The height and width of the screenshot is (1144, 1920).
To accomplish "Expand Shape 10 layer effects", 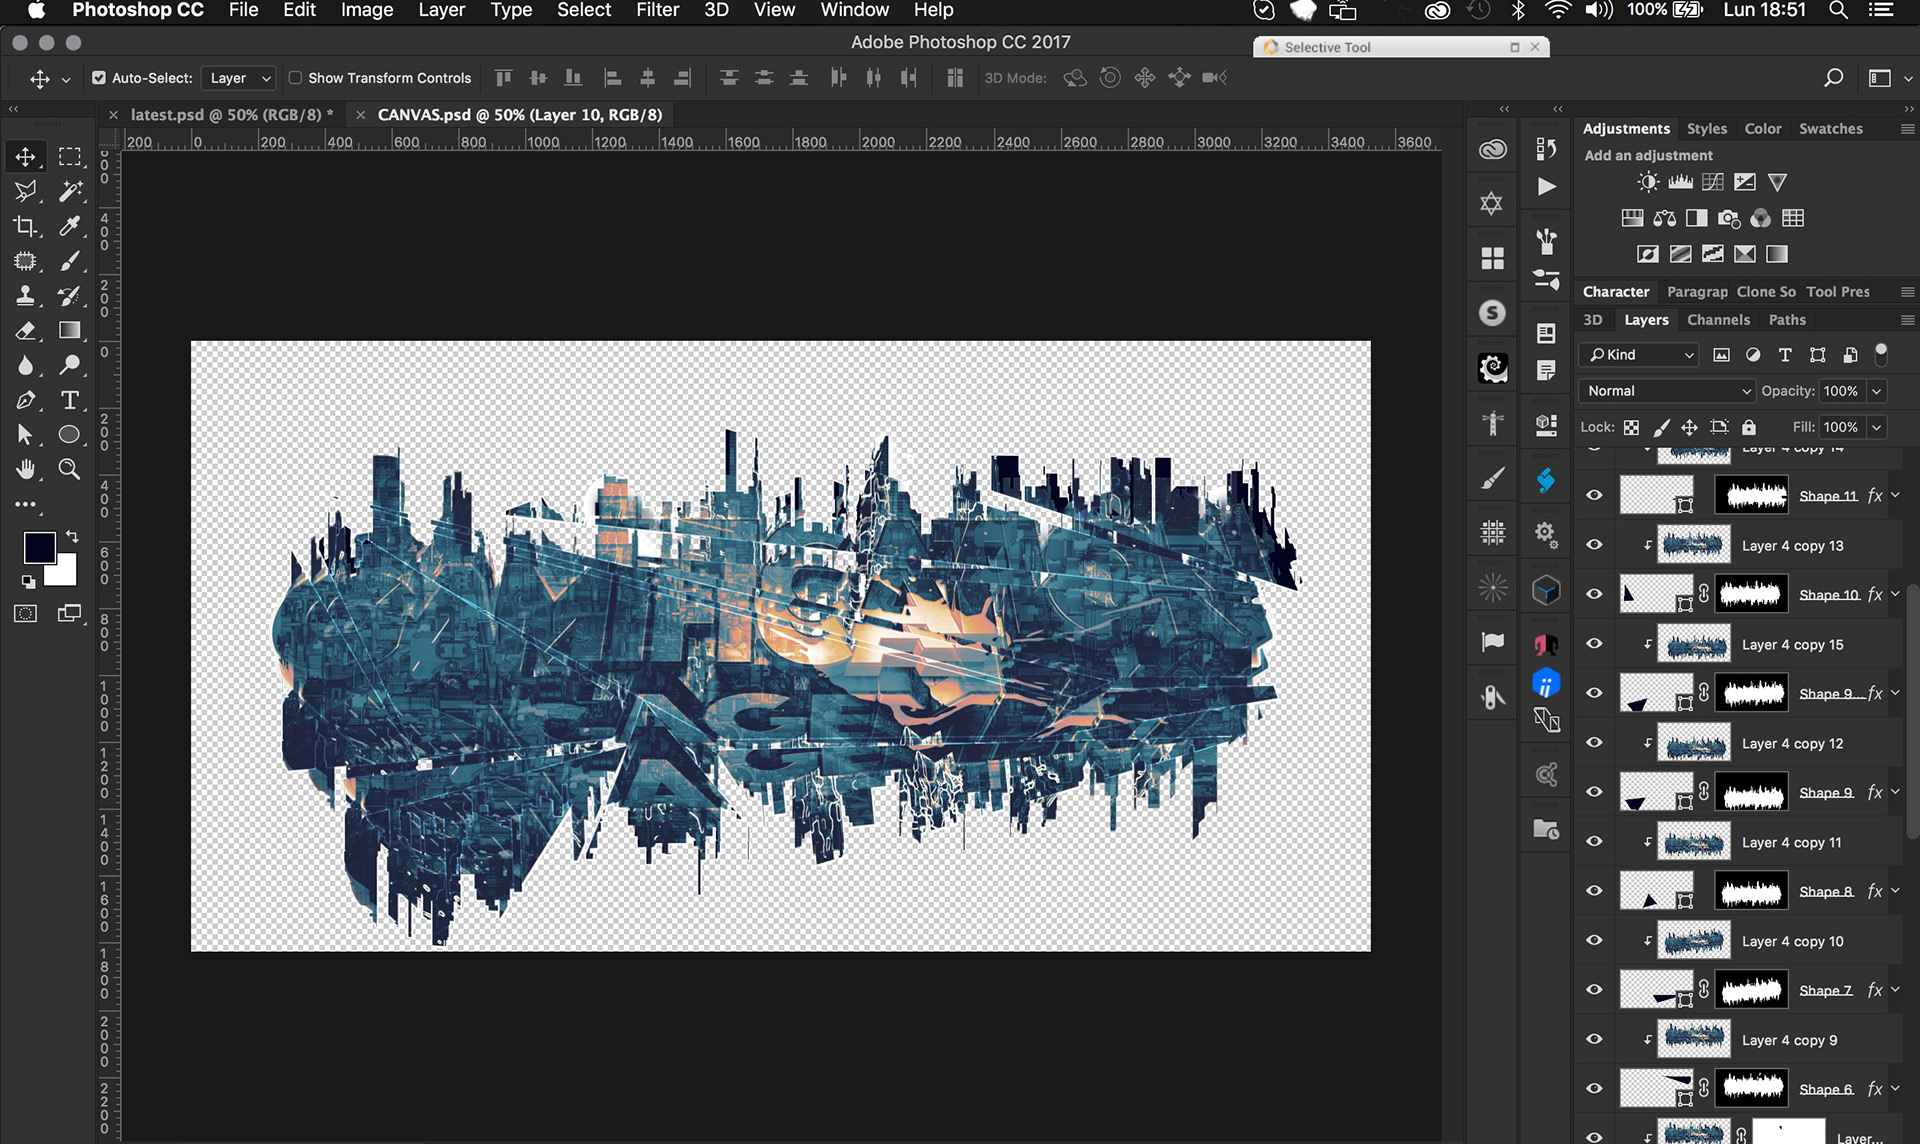I will click(x=1895, y=594).
